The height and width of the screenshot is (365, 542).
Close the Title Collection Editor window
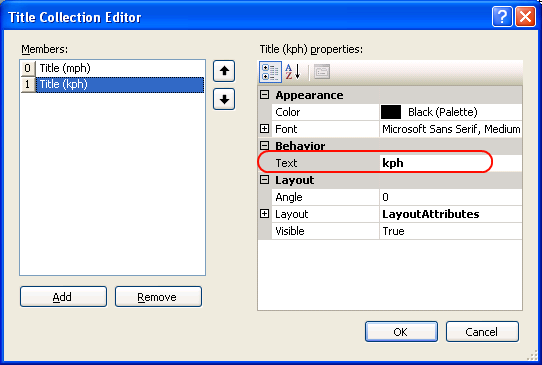coord(525,16)
